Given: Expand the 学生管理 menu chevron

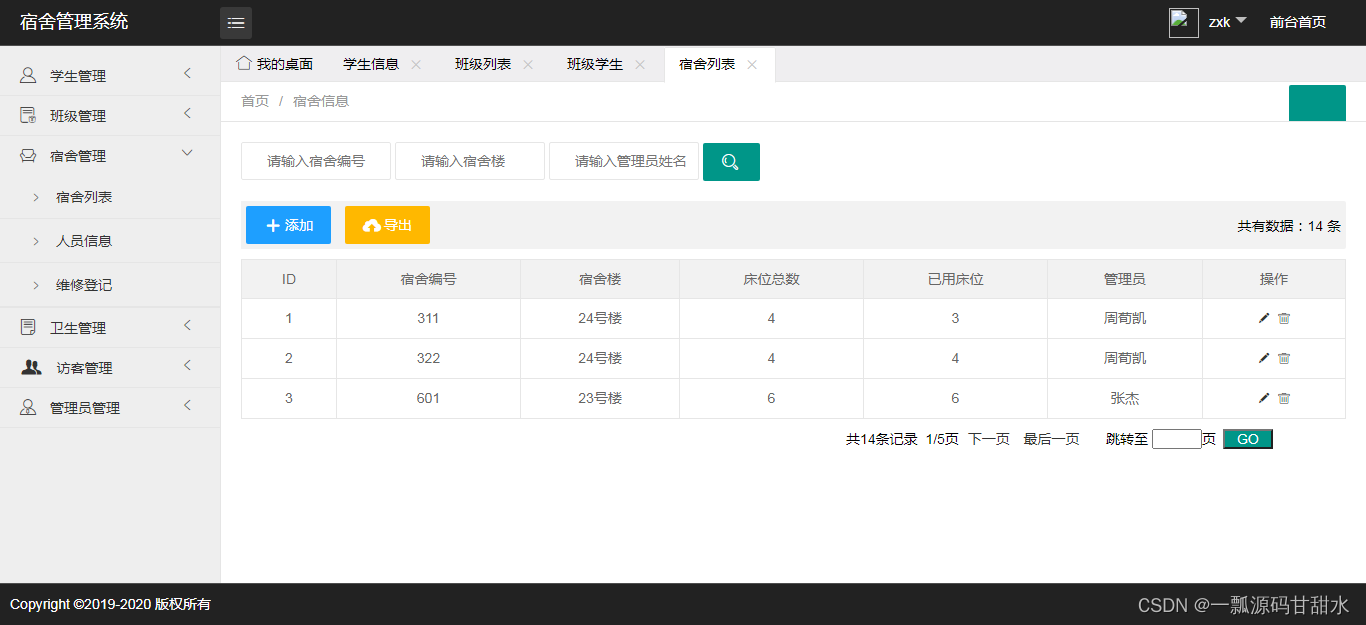Looking at the screenshot, I should (x=187, y=74).
